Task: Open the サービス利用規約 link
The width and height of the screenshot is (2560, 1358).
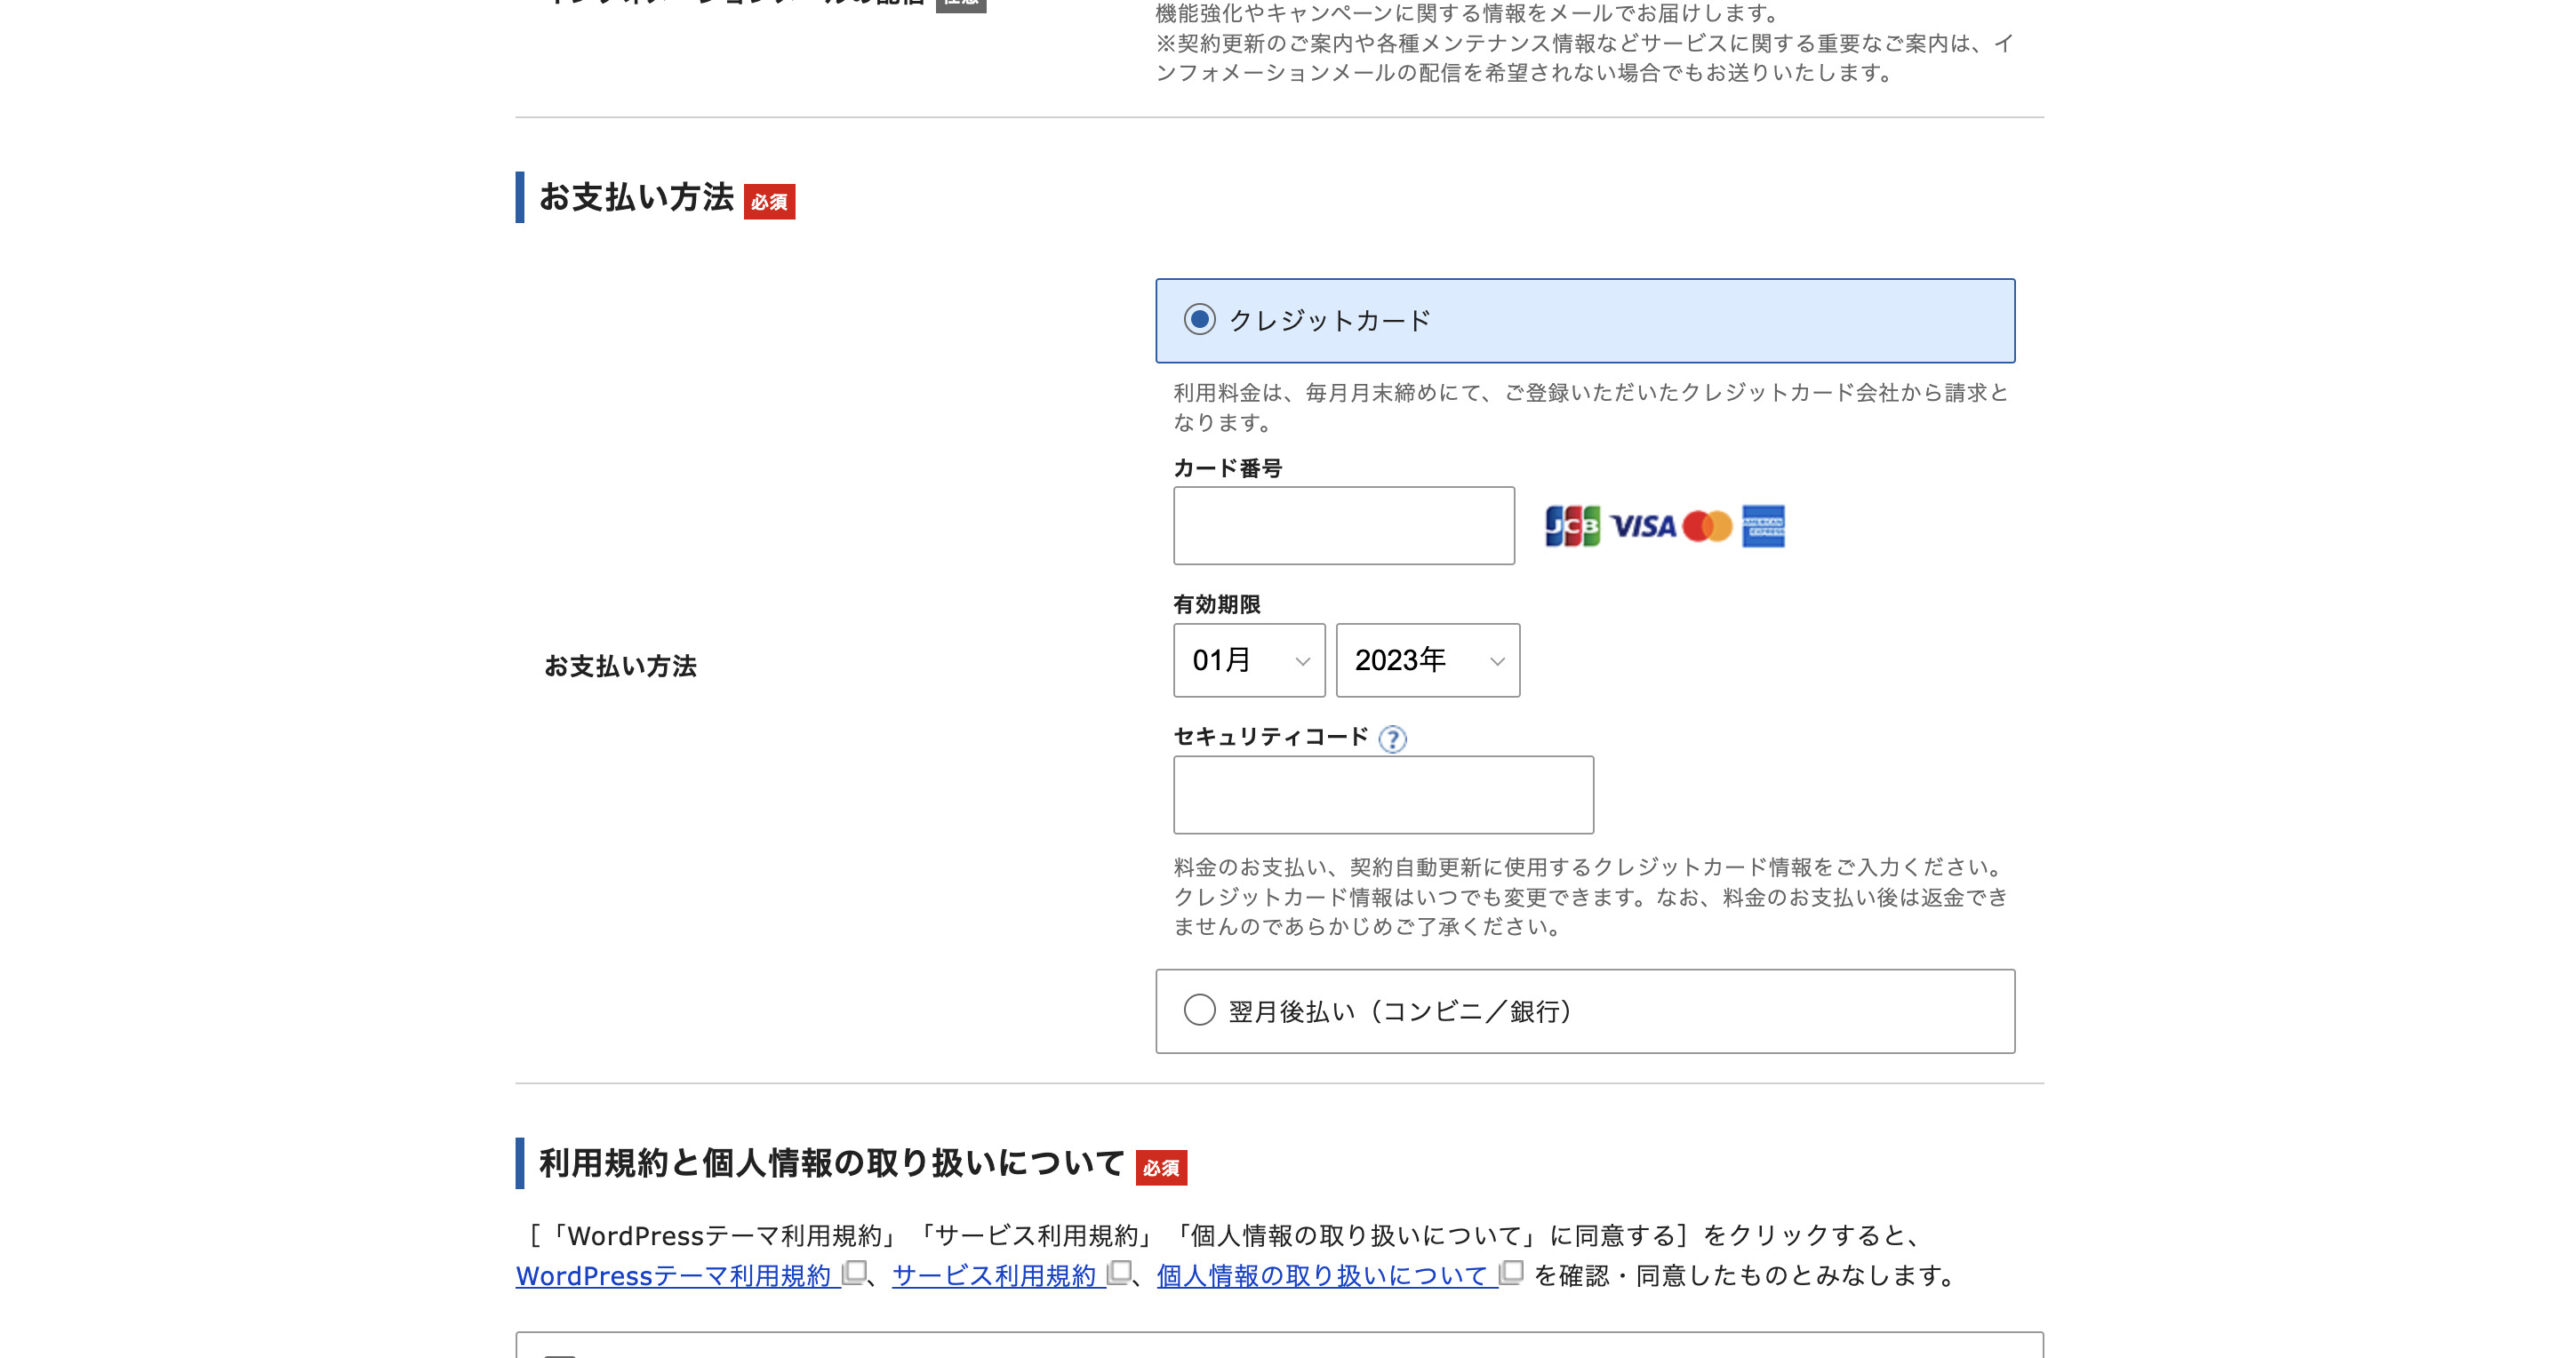Action: pos(994,1274)
